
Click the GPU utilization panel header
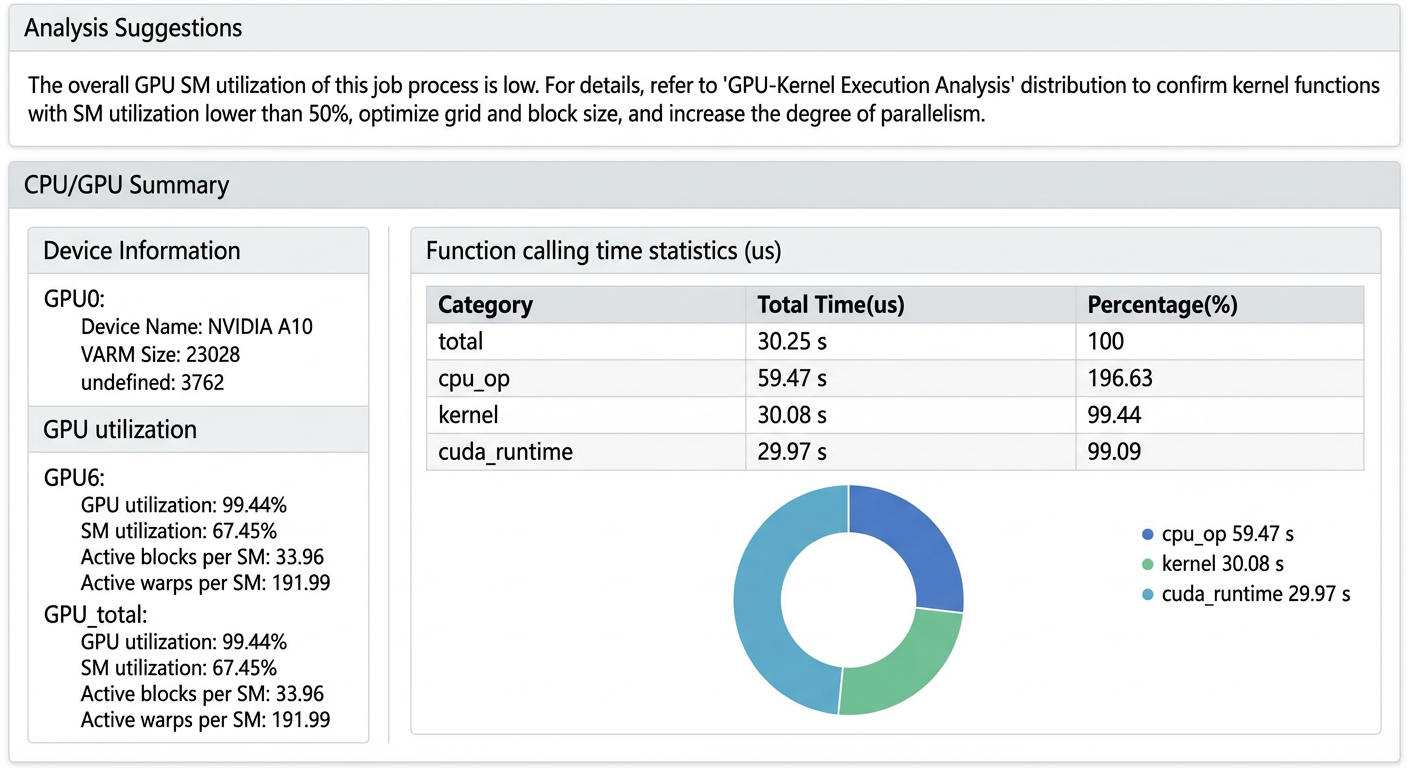pyautogui.click(x=198, y=429)
